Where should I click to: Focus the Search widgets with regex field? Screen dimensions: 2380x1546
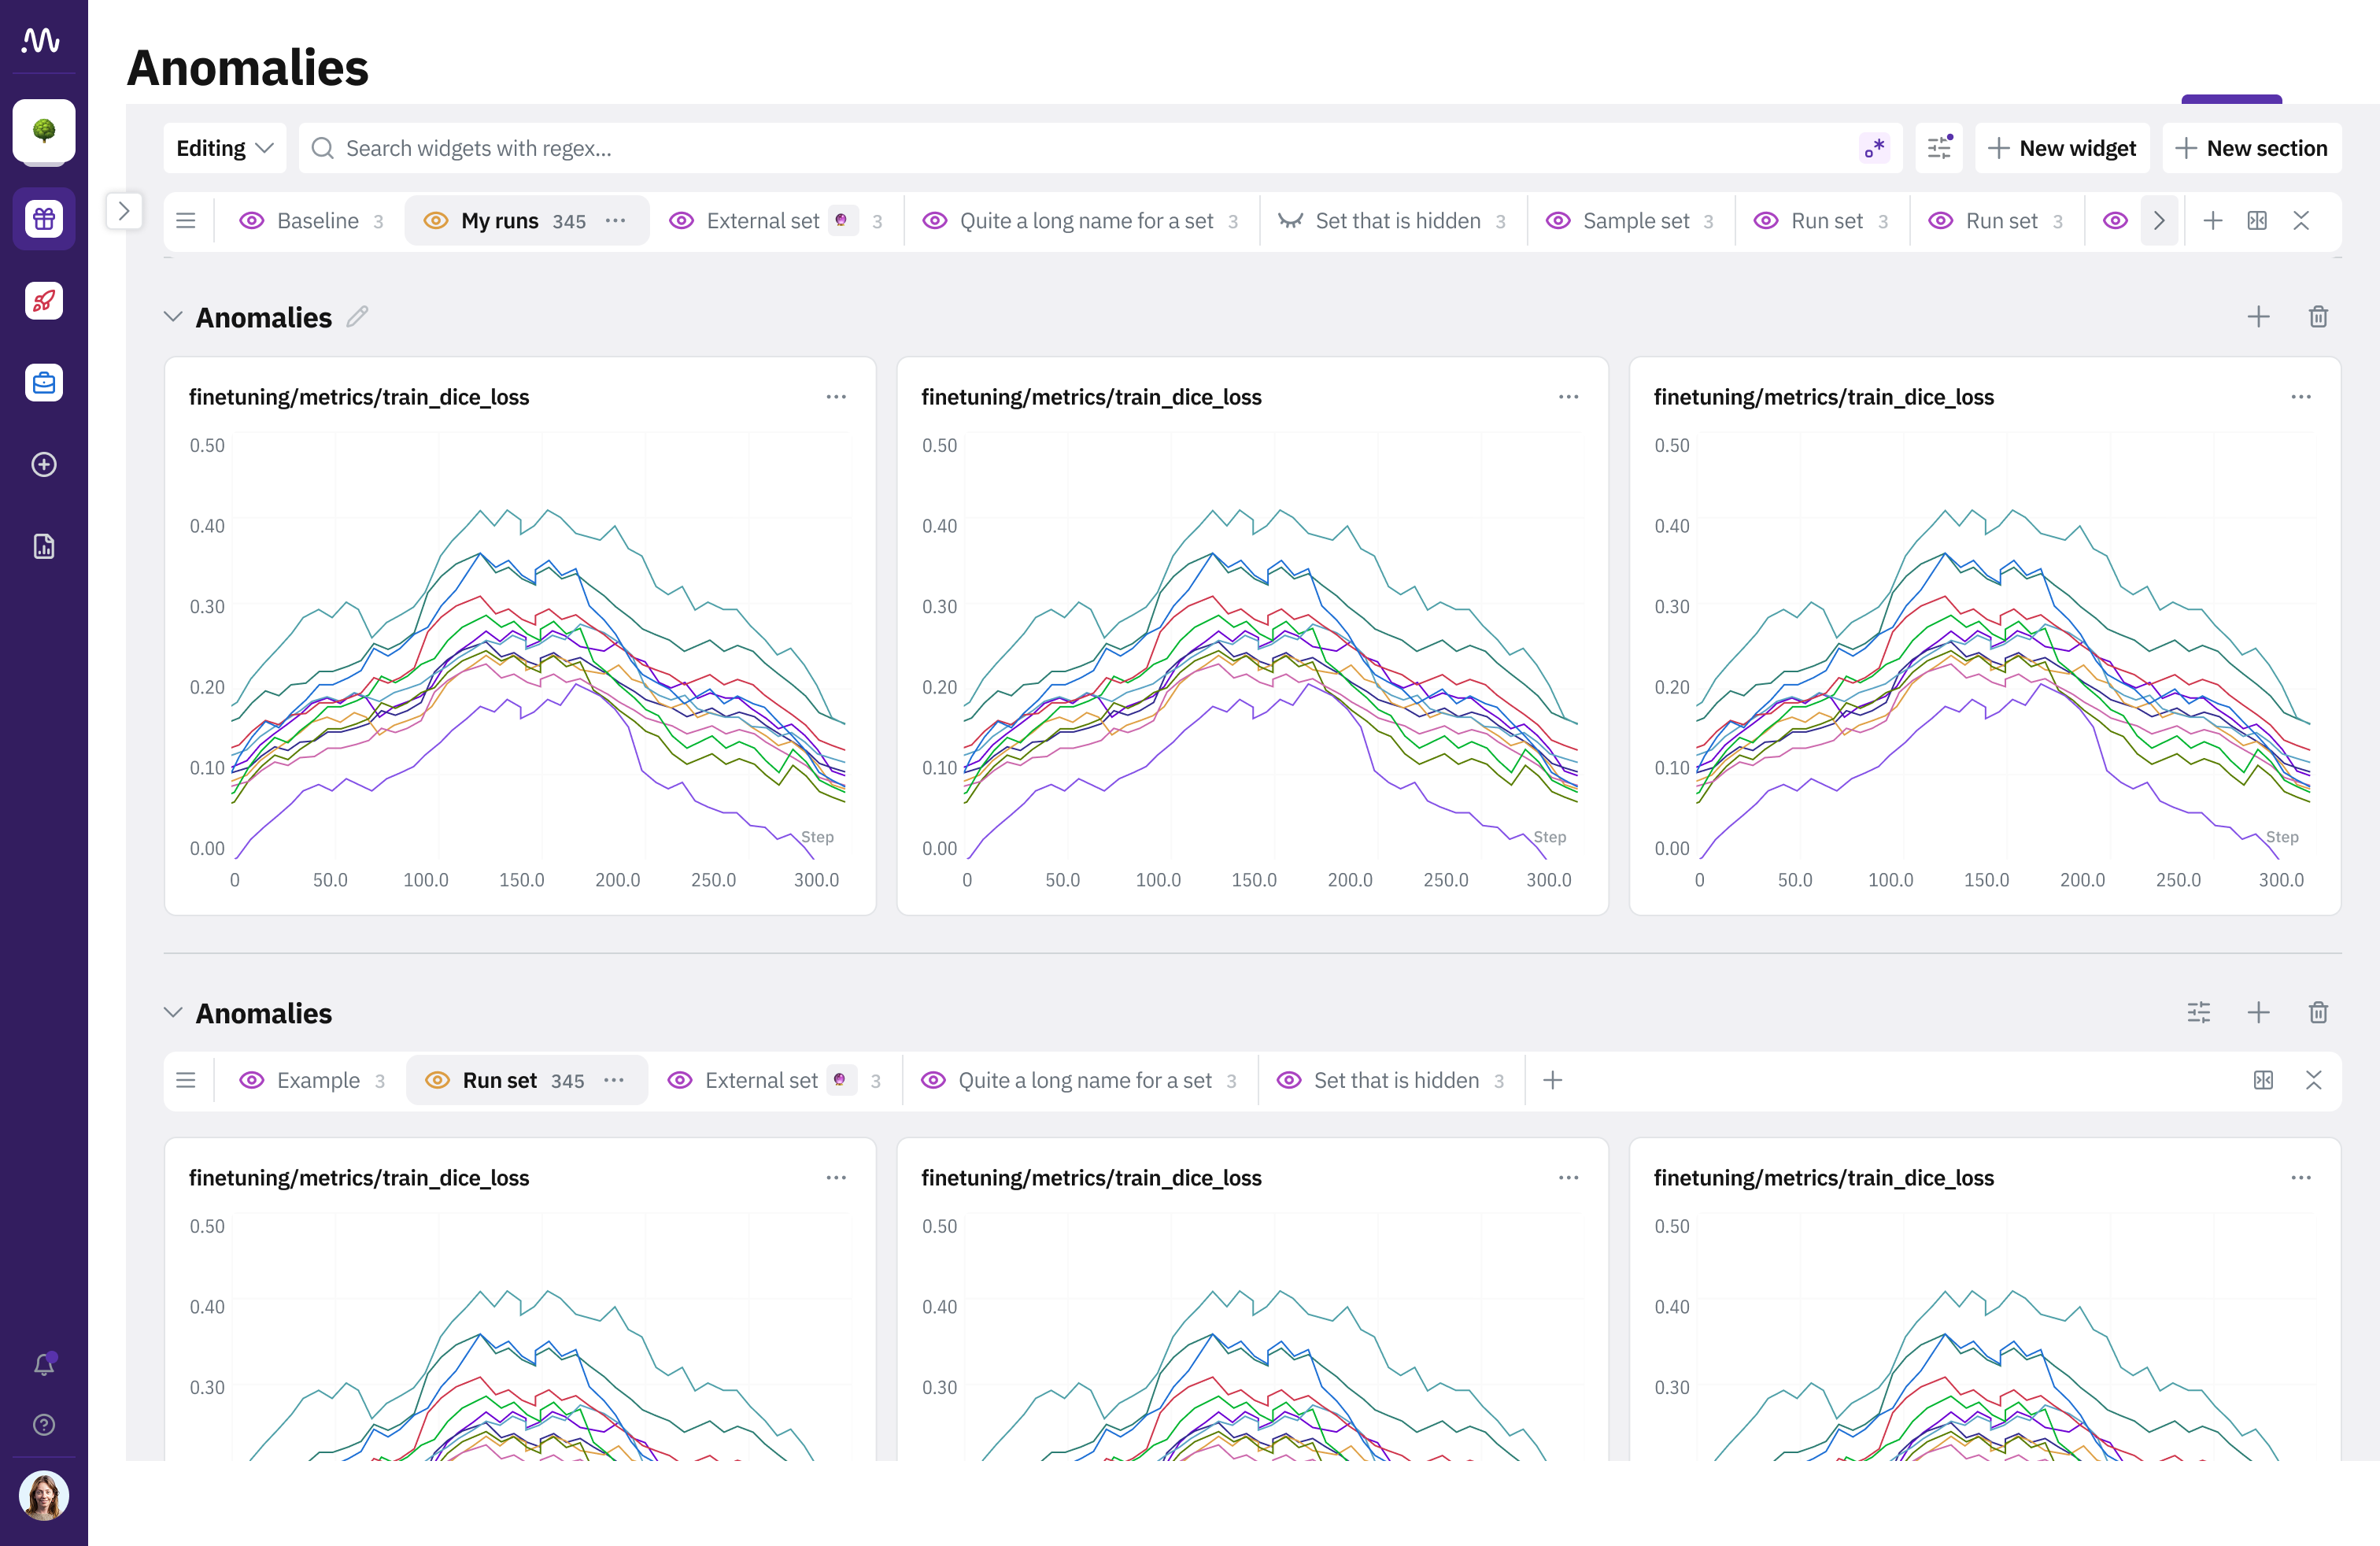[1100, 148]
